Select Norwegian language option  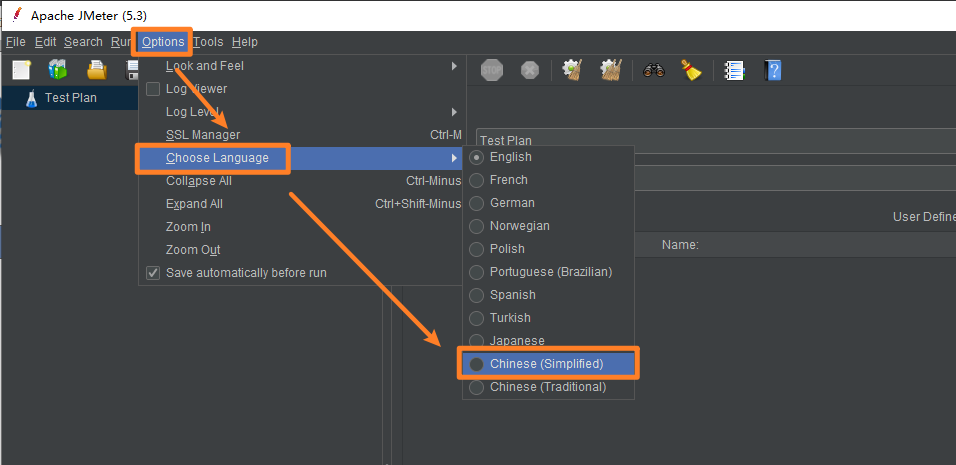549,226
